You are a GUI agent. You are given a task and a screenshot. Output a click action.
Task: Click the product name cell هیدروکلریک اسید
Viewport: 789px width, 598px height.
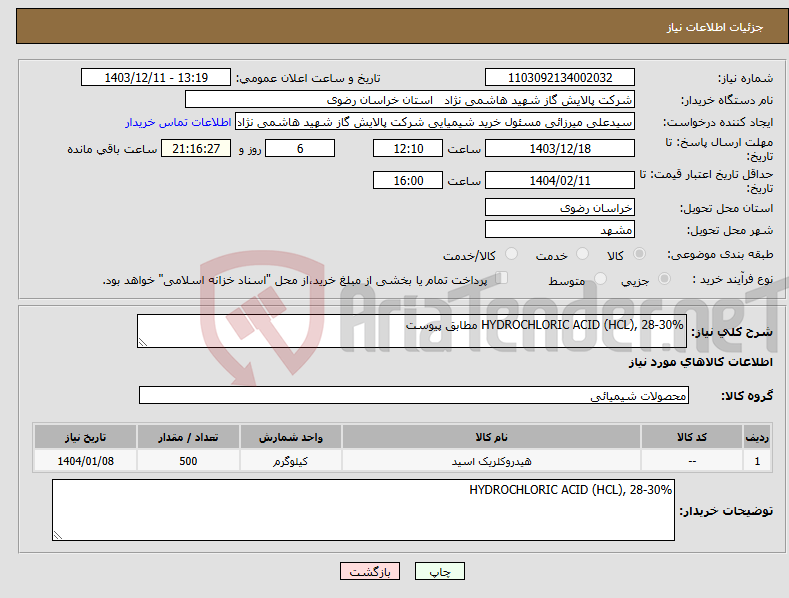(491, 461)
